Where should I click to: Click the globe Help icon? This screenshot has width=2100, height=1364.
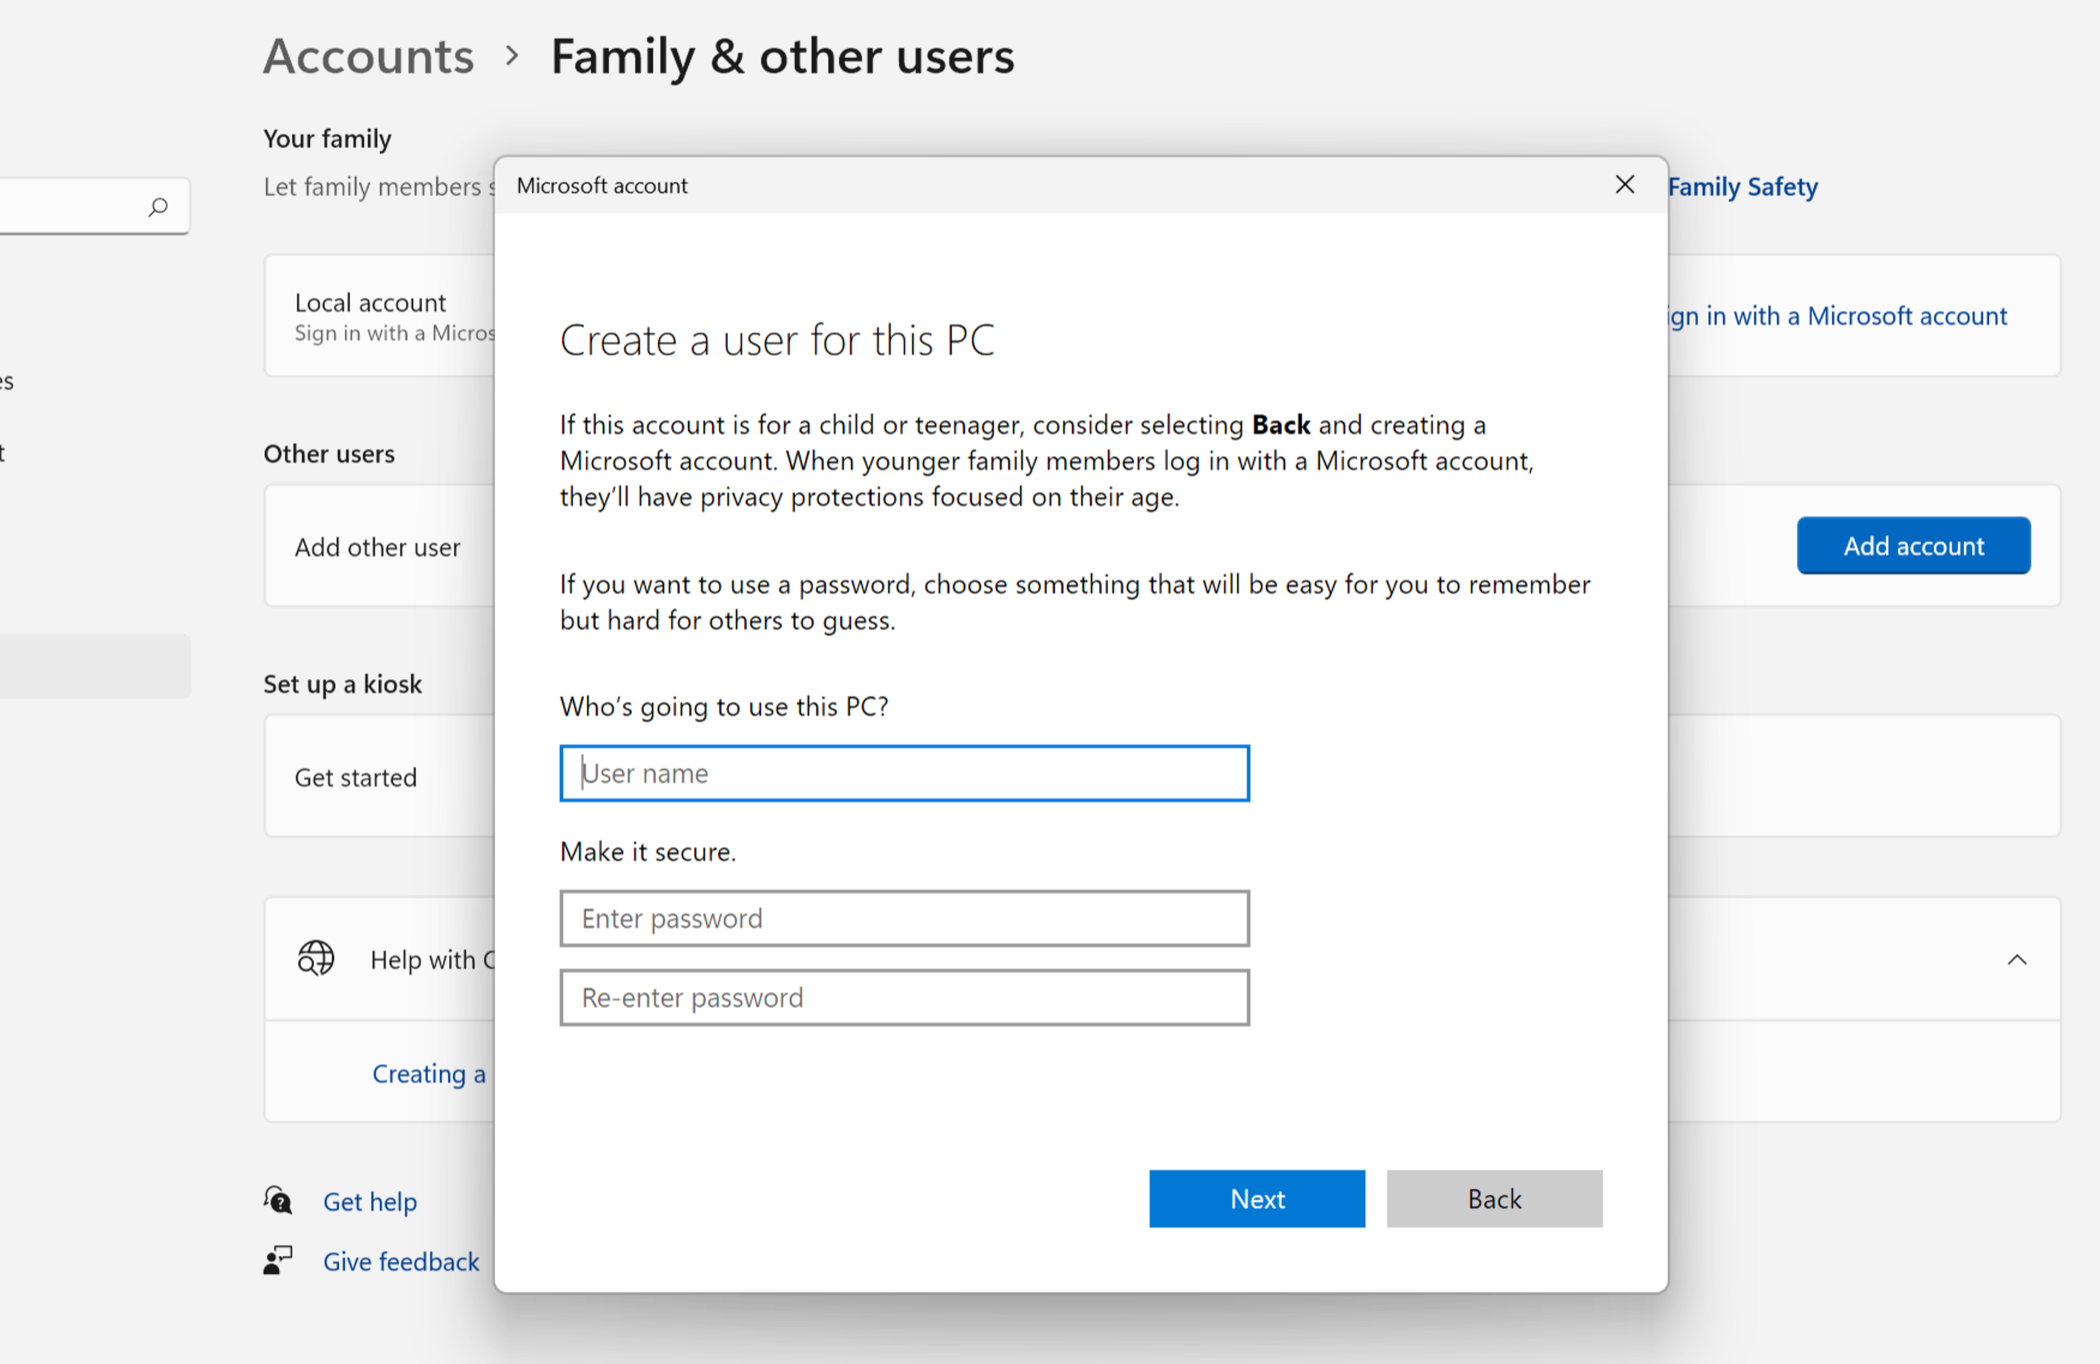[316, 958]
